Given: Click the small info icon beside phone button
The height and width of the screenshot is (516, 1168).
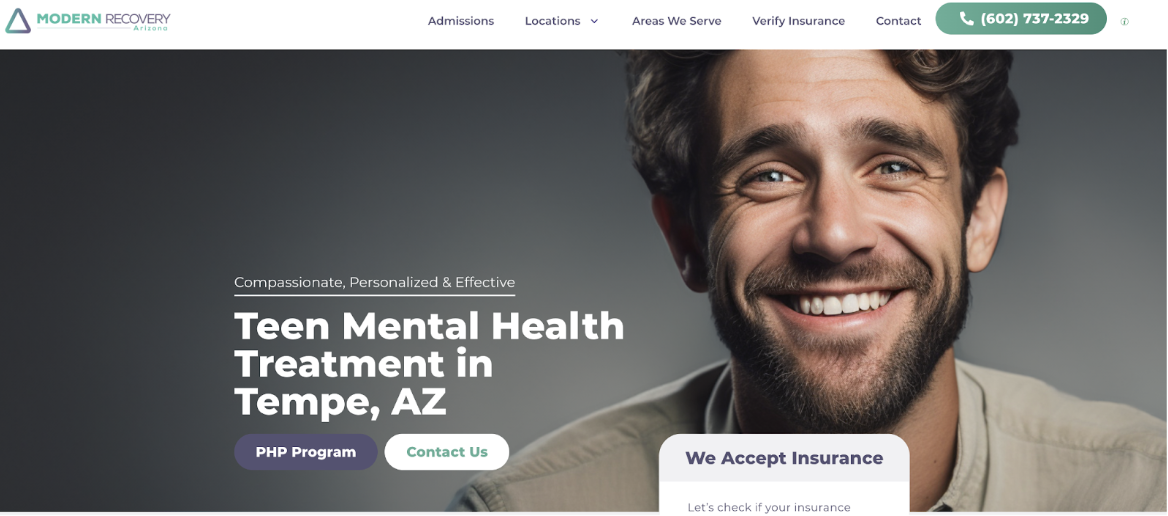Looking at the screenshot, I should [x=1124, y=22].
